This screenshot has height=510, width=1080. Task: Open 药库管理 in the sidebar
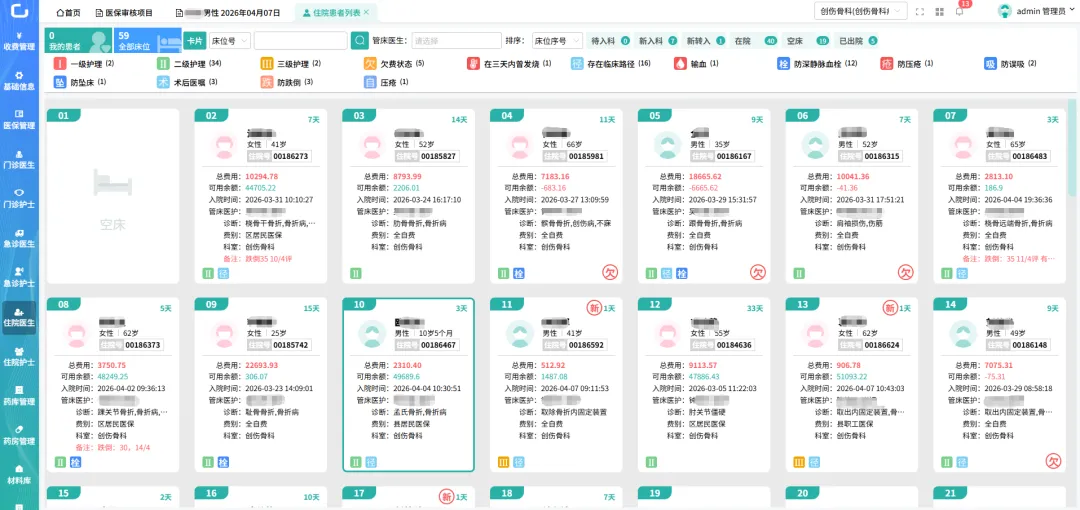pyautogui.click(x=19, y=395)
